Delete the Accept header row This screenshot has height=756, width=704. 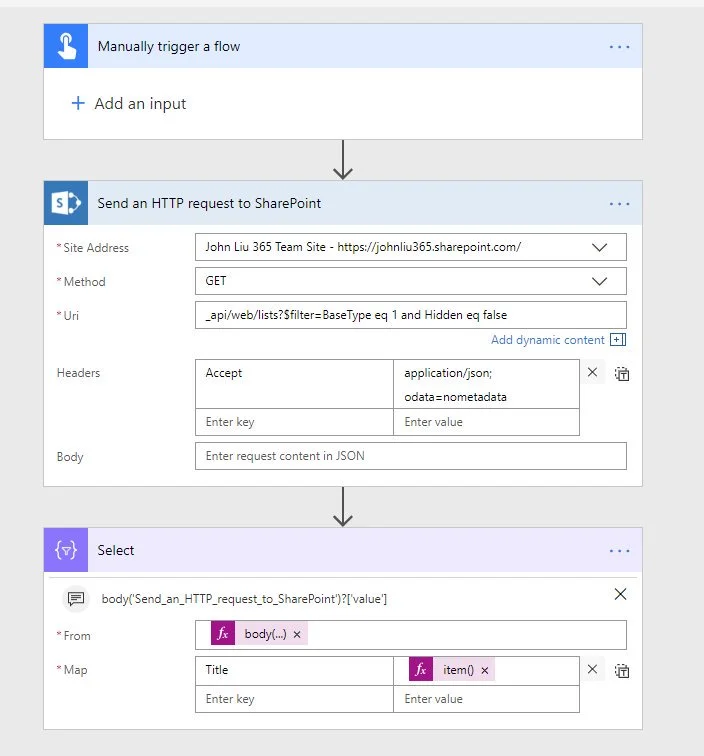click(x=592, y=372)
